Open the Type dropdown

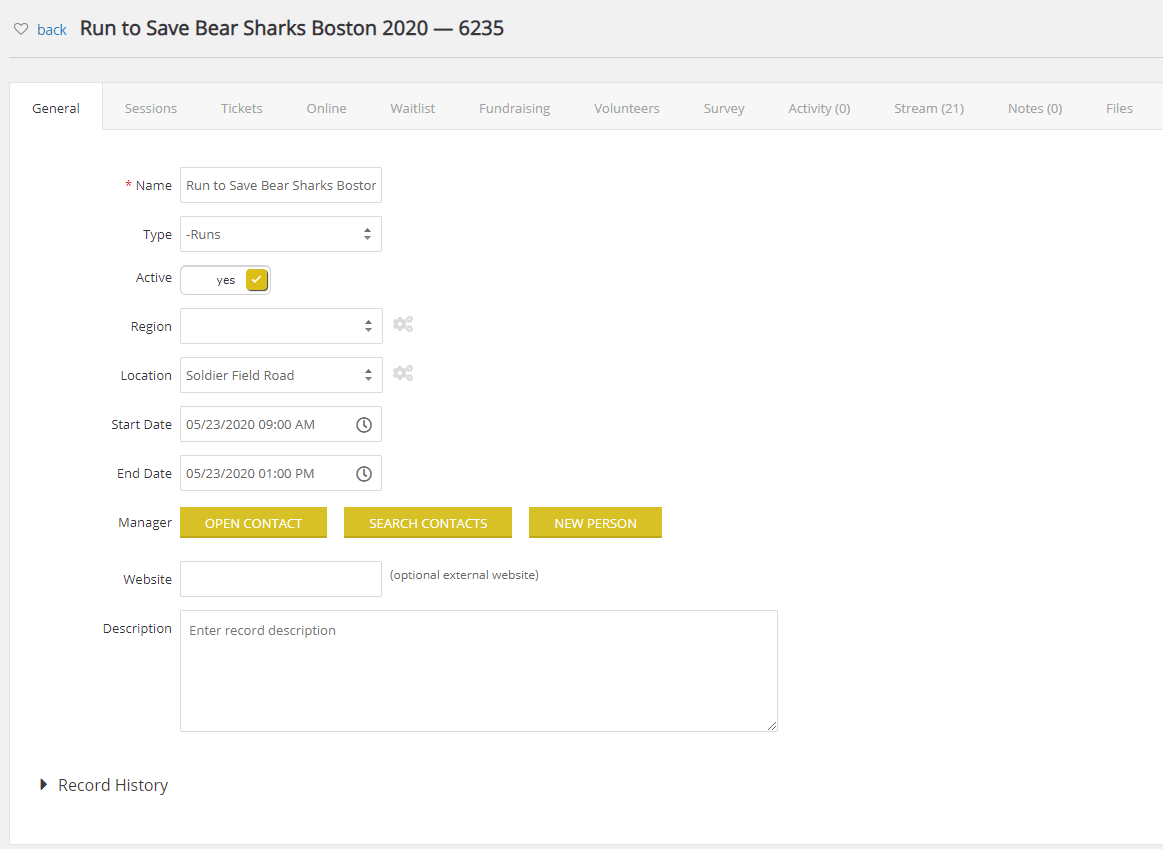(281, 234)
